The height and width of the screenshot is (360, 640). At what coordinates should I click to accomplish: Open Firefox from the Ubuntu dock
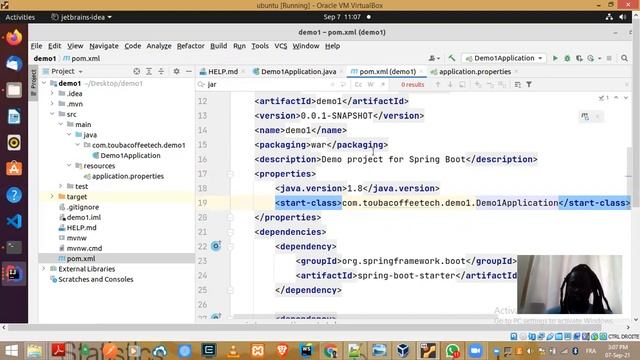pos(14,38)
